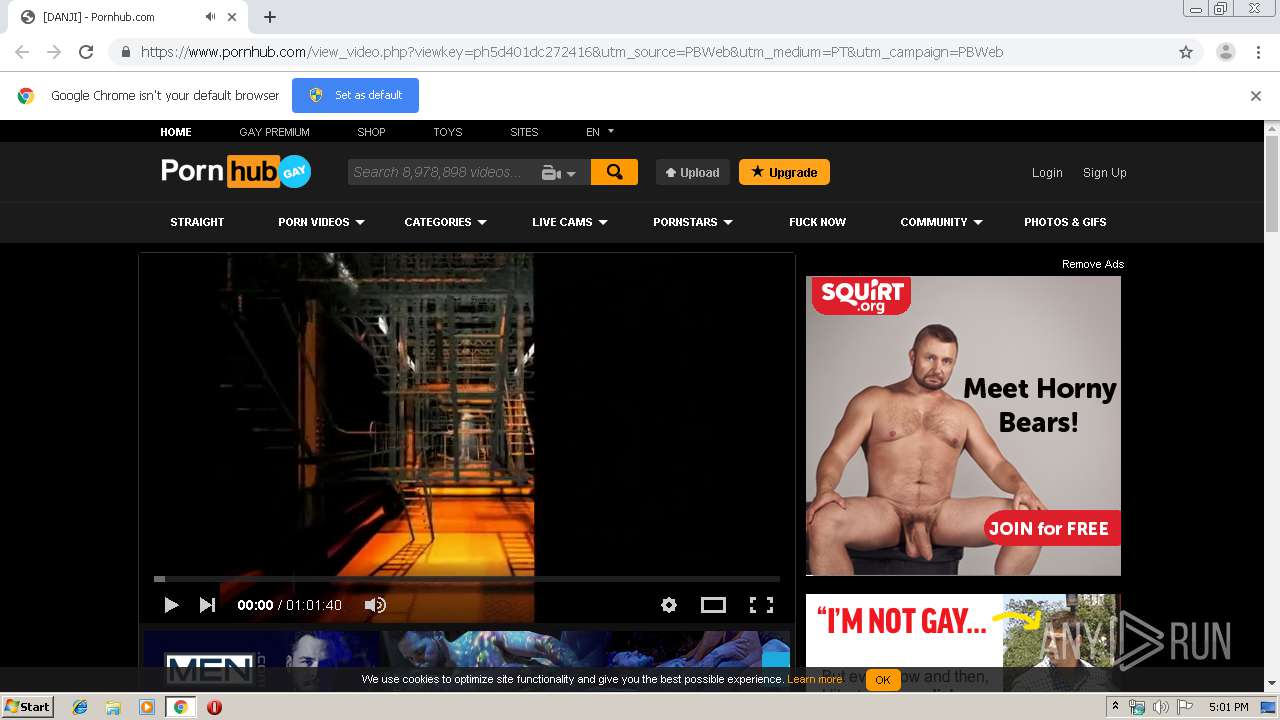Open the file explorer taskbar icon
The image size is (1280, 720).
tap(113, 707)
